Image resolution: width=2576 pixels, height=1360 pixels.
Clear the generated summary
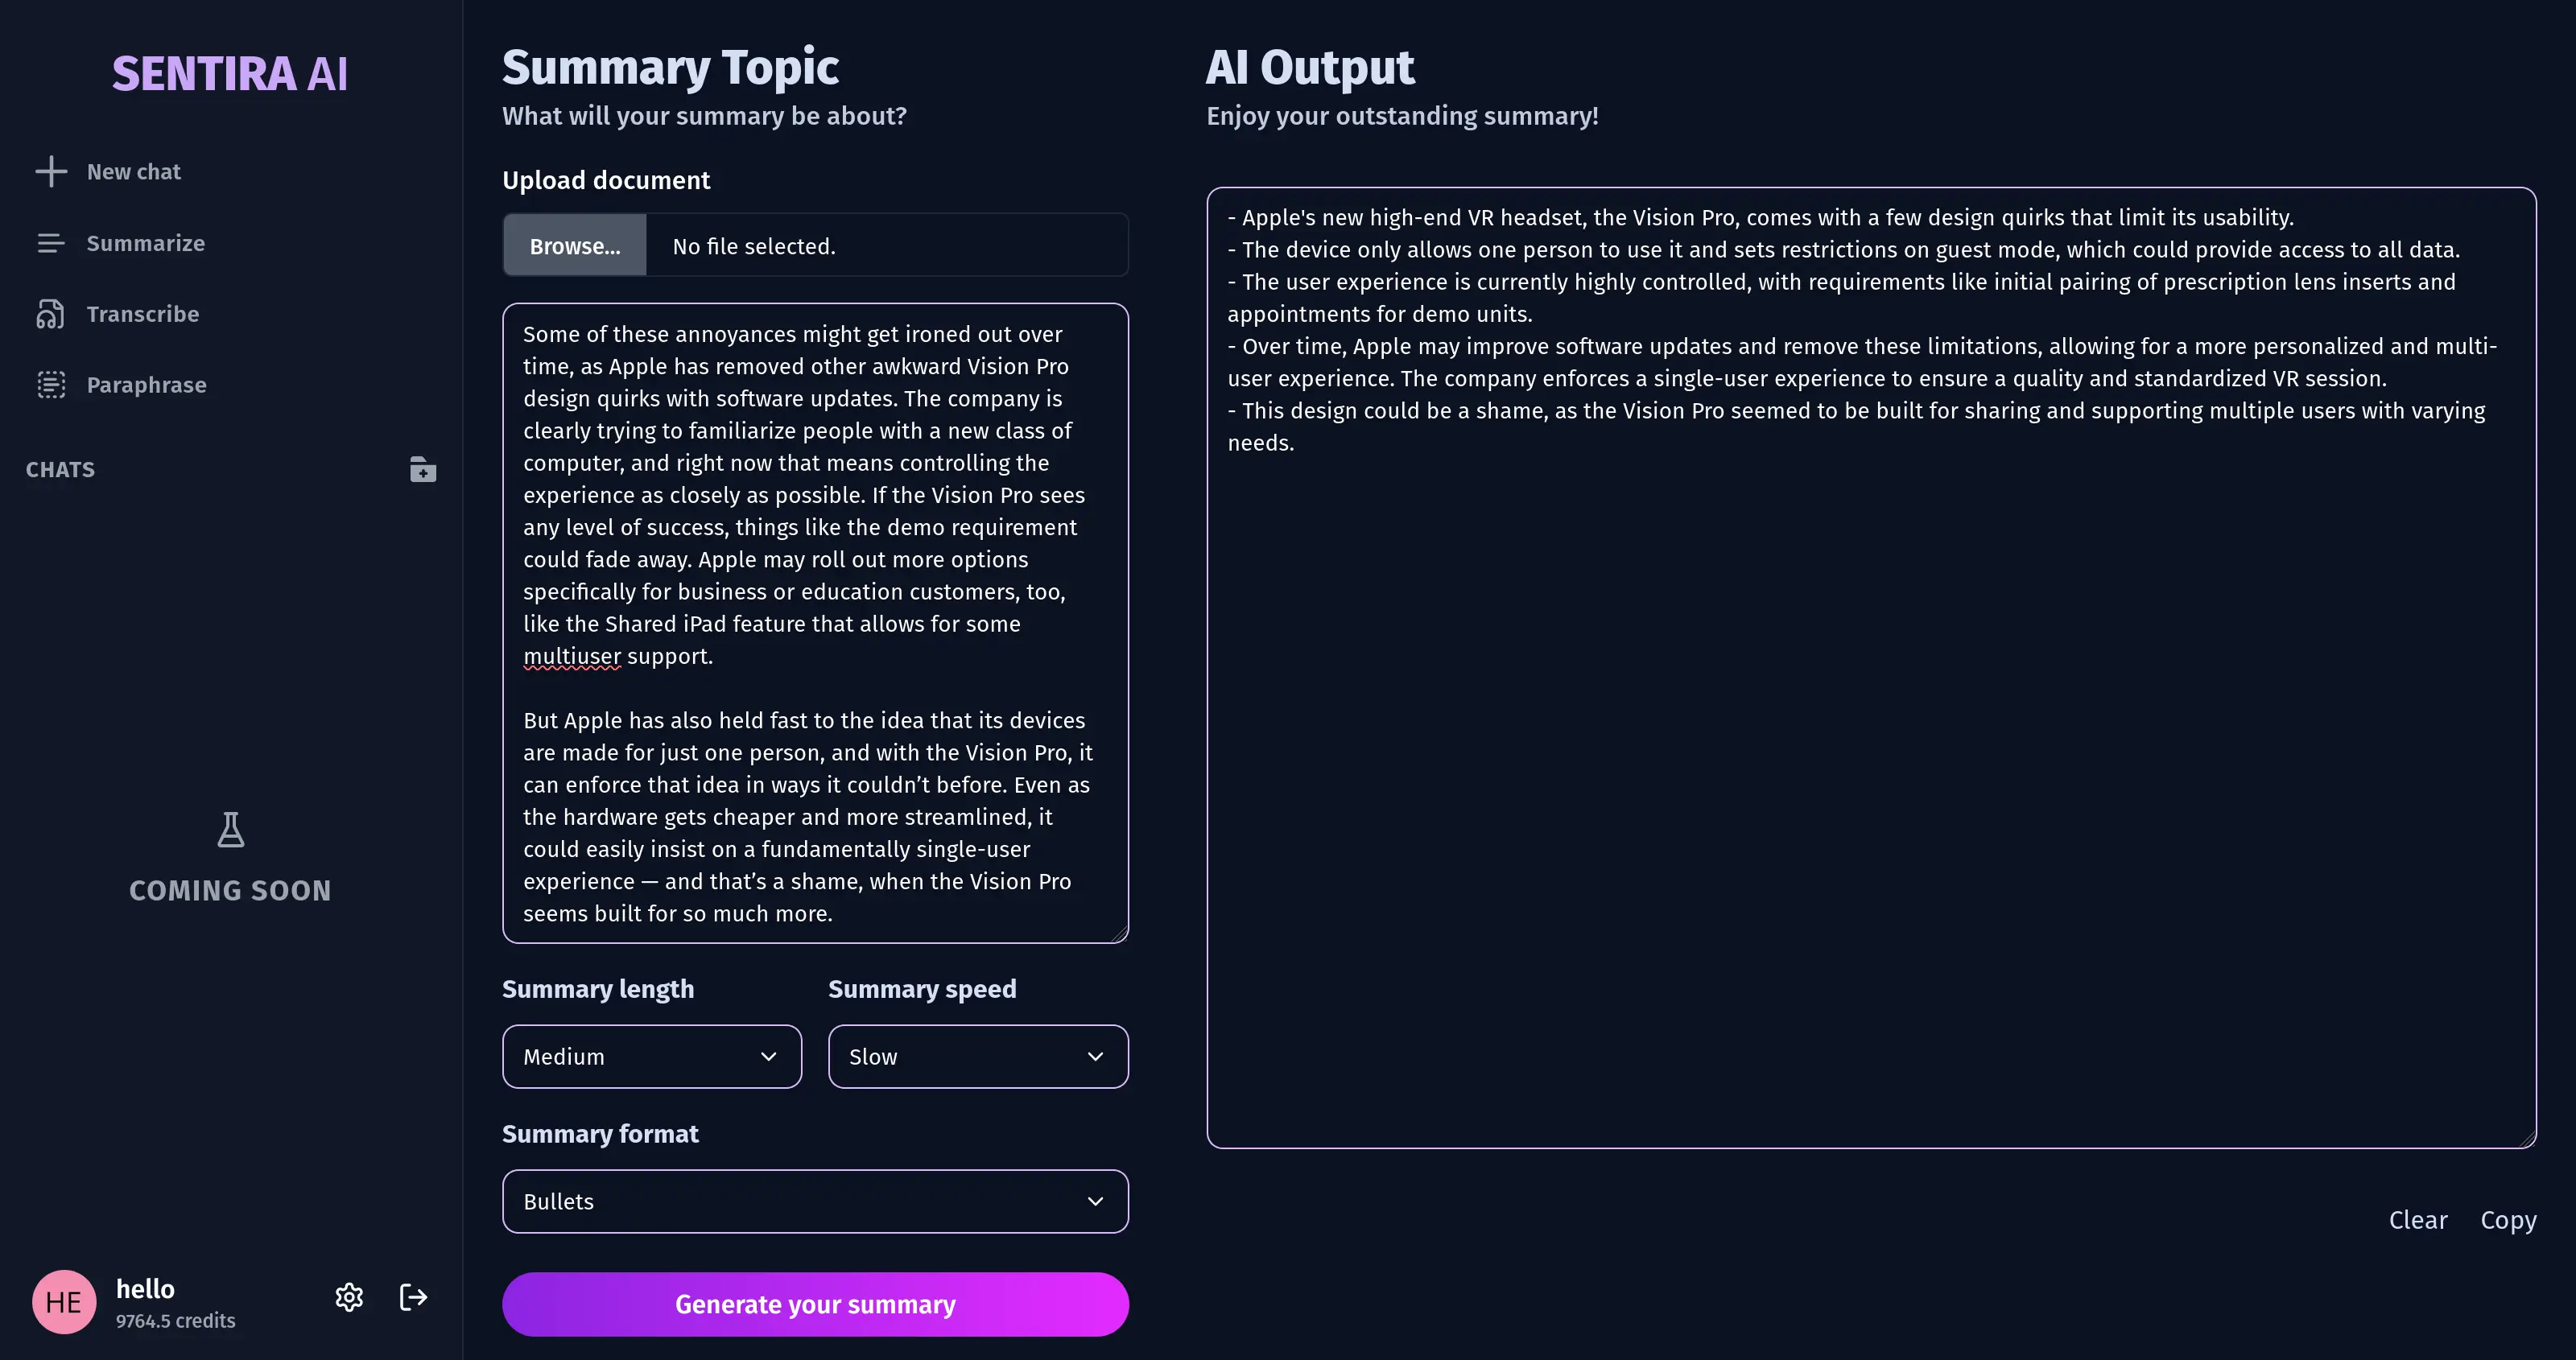2417,1219
